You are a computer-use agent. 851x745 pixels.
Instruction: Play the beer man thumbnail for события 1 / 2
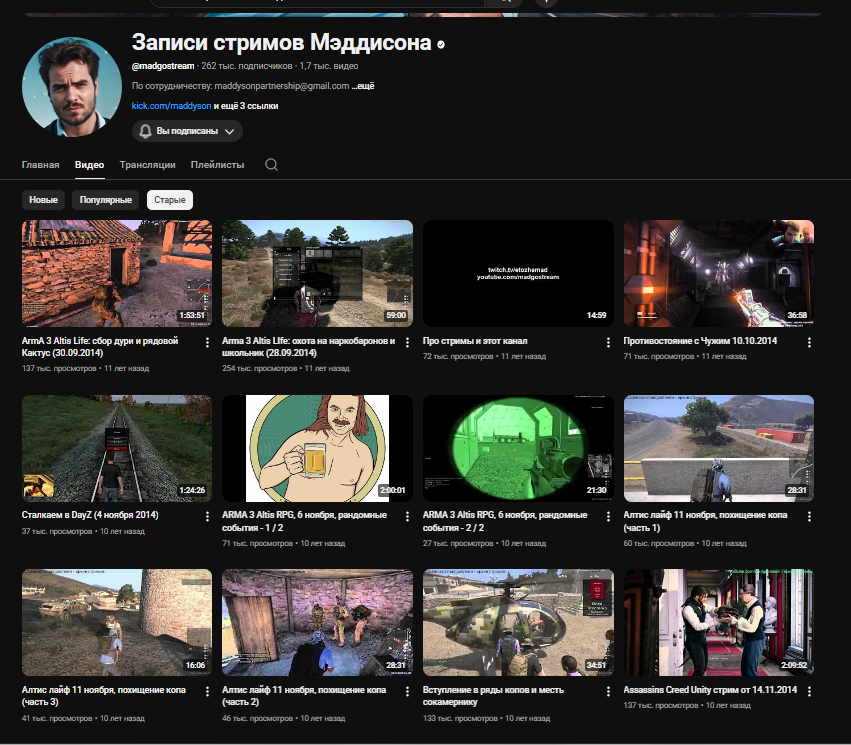317,448
